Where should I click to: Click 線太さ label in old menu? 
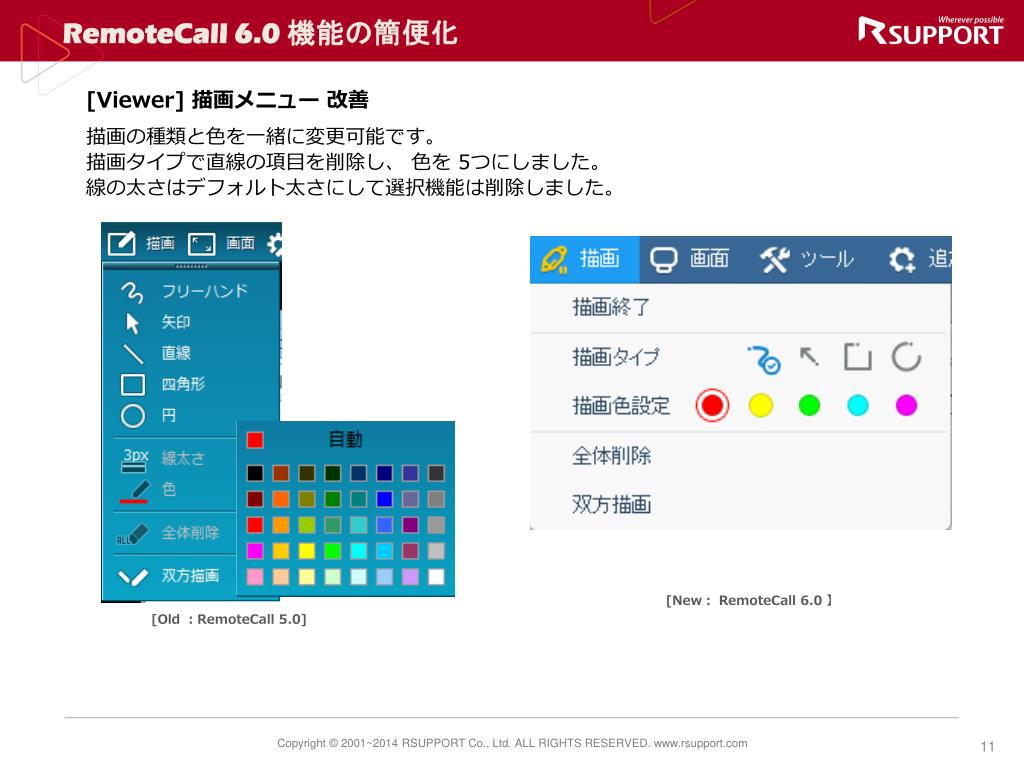[x=183, y=458]
